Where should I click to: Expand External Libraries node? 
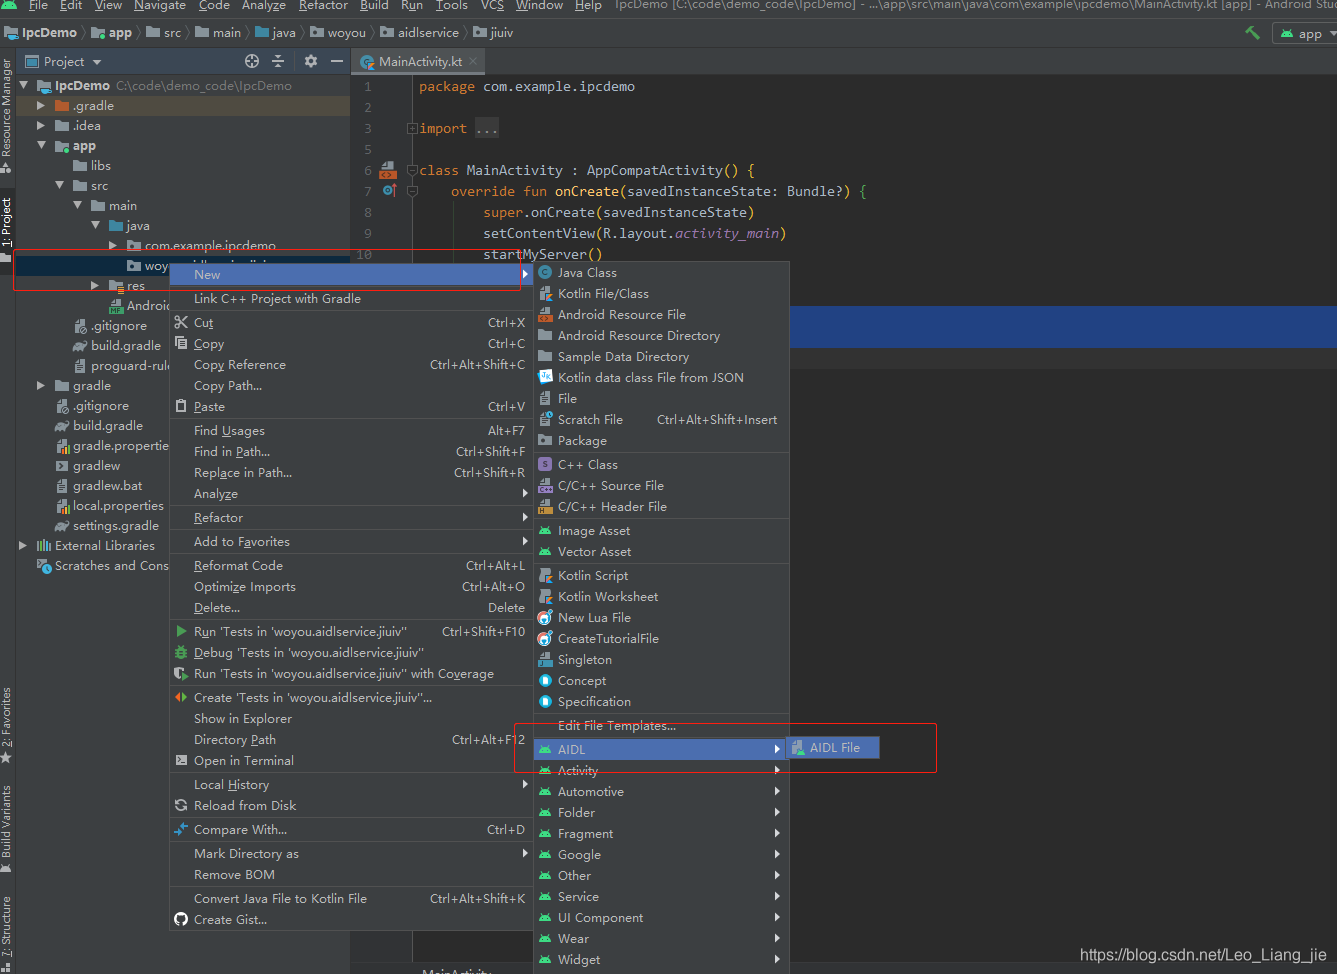(23, 545)
